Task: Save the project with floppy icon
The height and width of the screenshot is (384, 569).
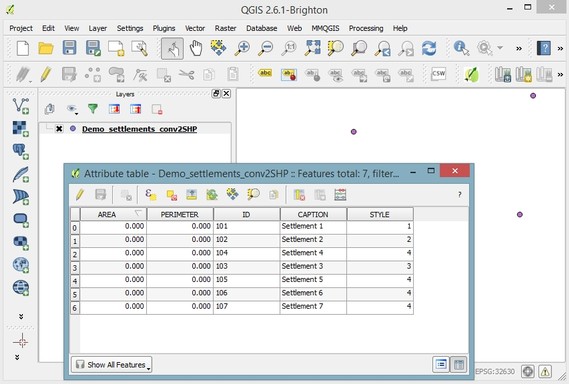Action: coord(69,48)
